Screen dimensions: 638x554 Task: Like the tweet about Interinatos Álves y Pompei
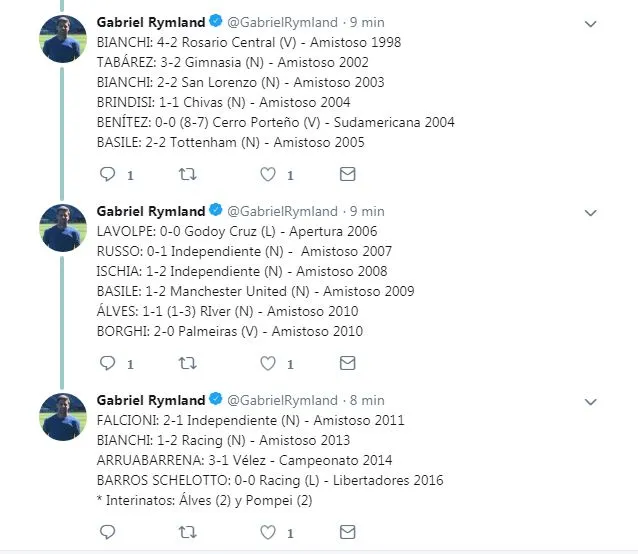pos(267,532)
